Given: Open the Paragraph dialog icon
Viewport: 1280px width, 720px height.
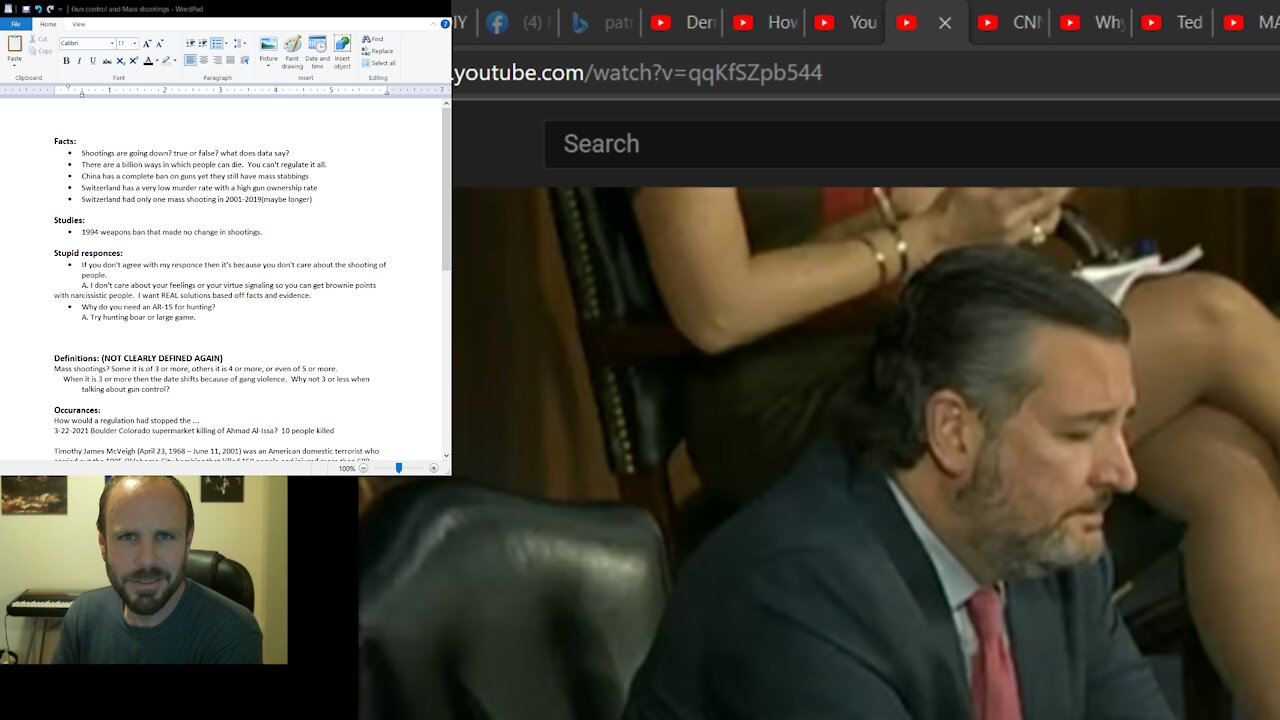Looking at the screenshot, I should pos(245,61).
